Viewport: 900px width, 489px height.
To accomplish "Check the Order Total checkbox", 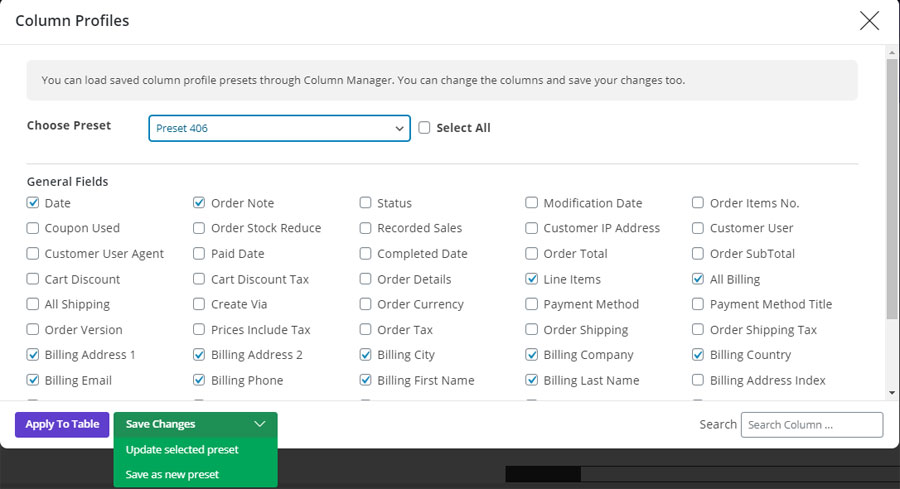I will coord(532,254).
